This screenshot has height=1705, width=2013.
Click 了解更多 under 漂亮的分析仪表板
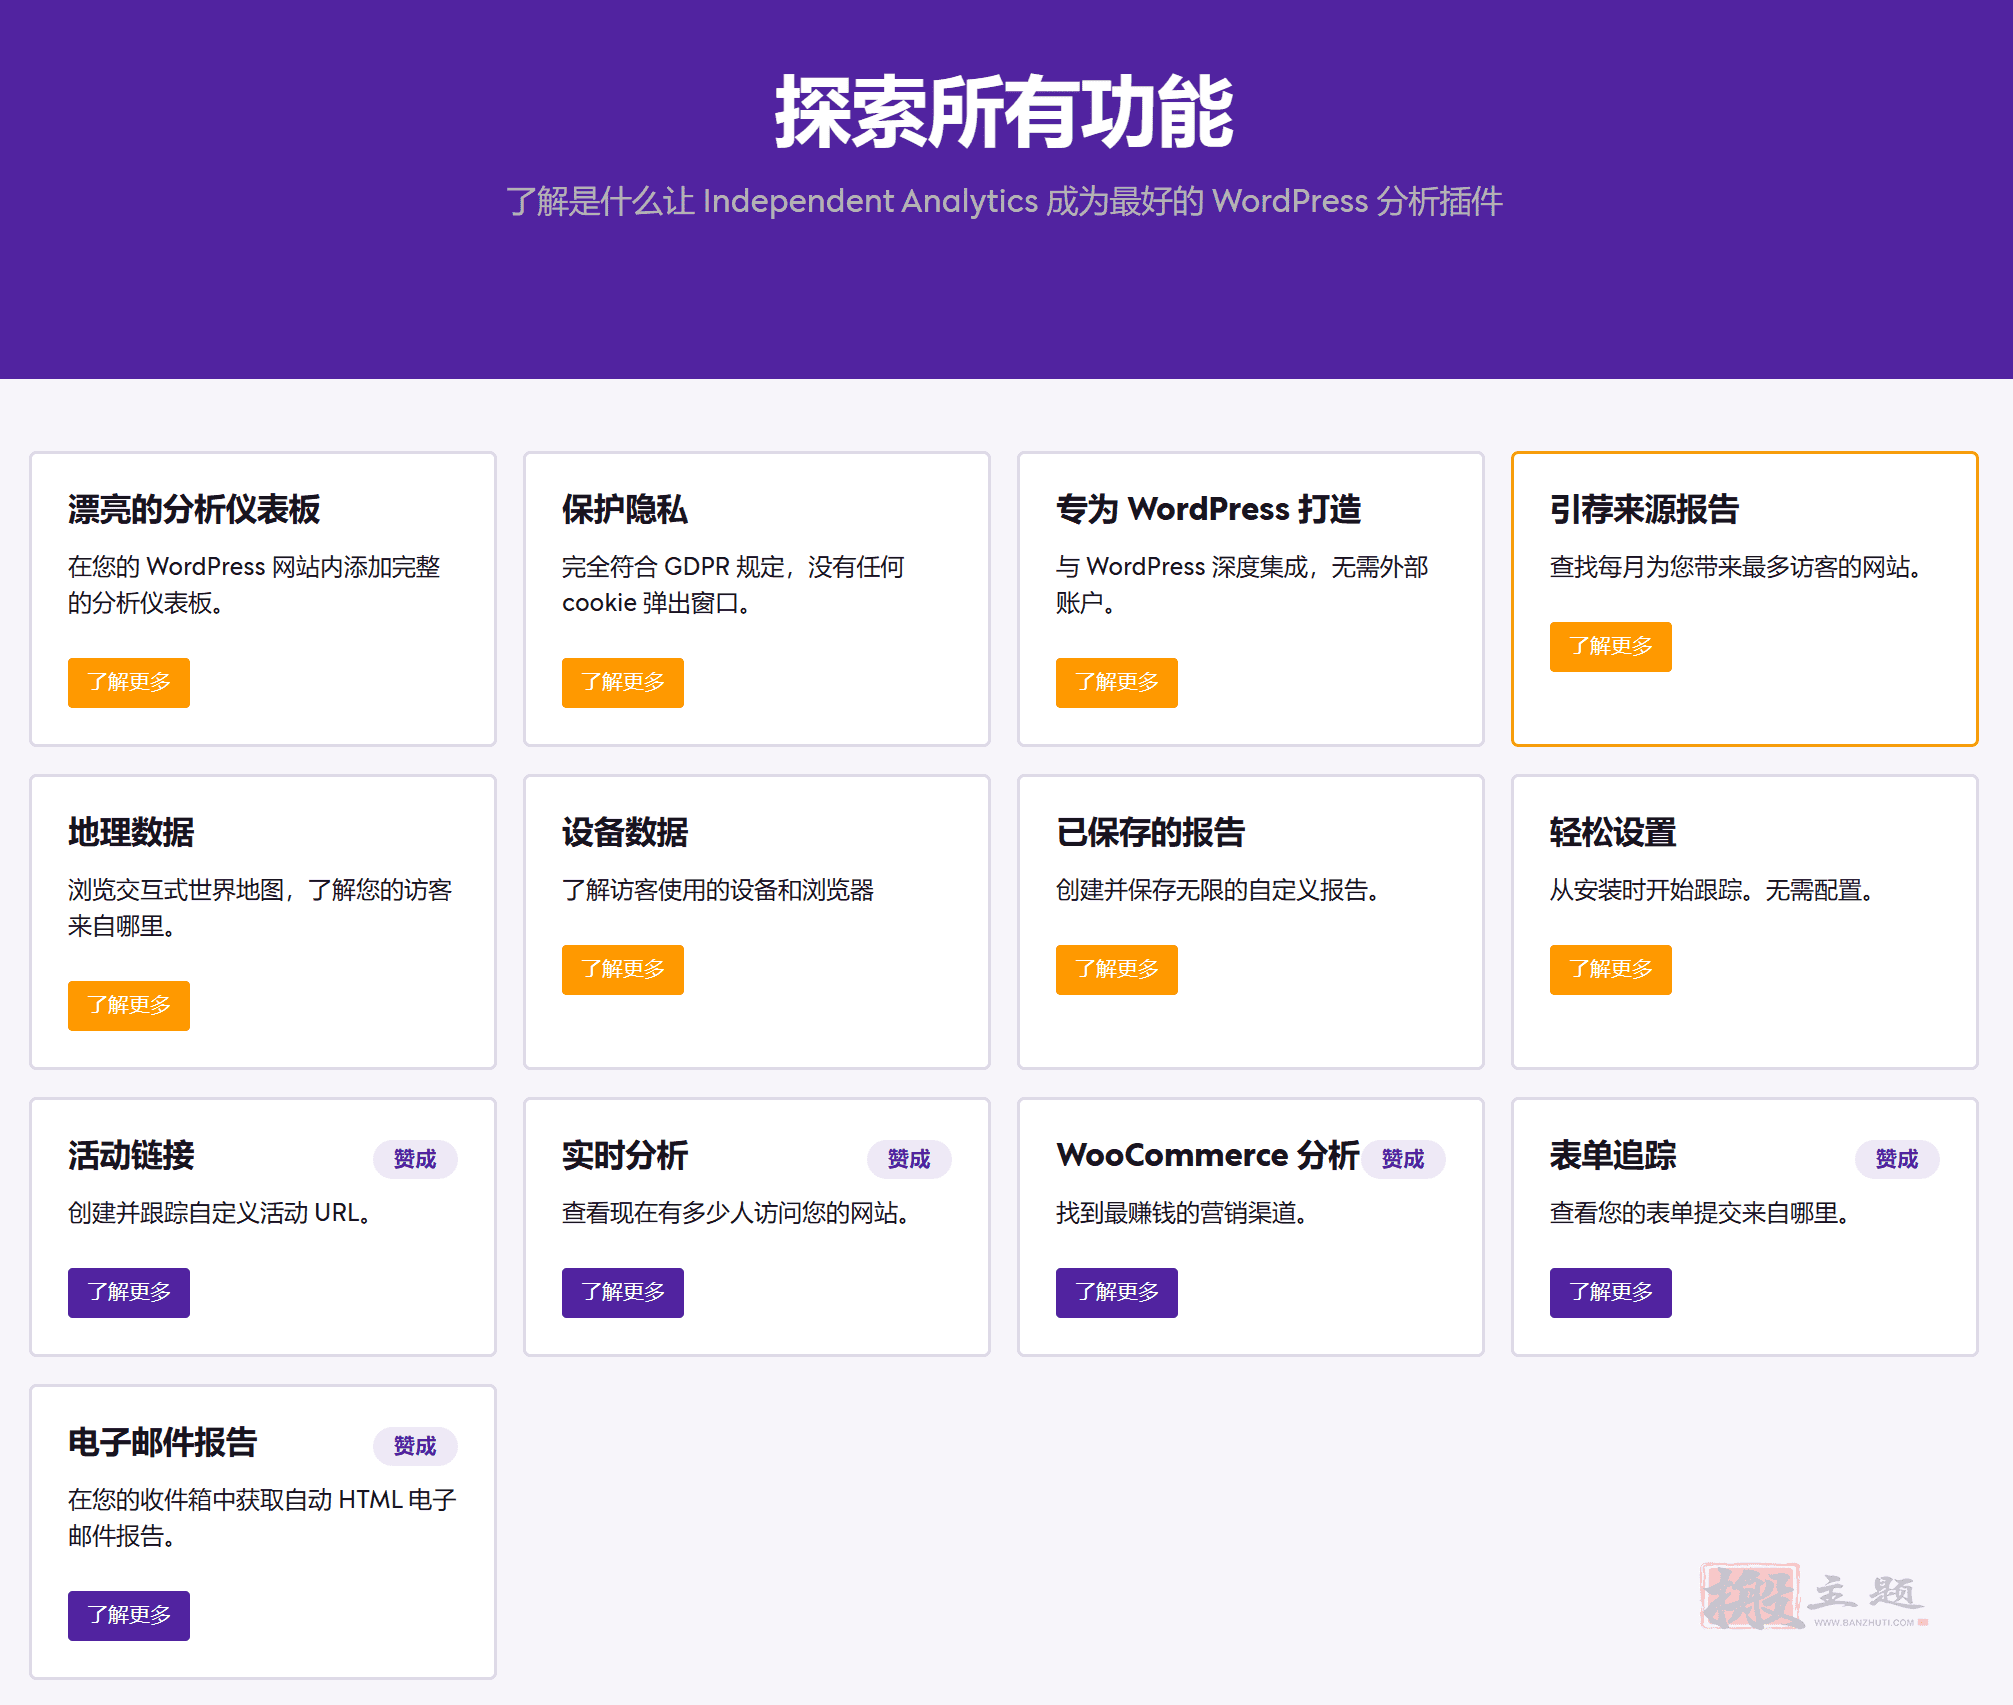point(129,683)
